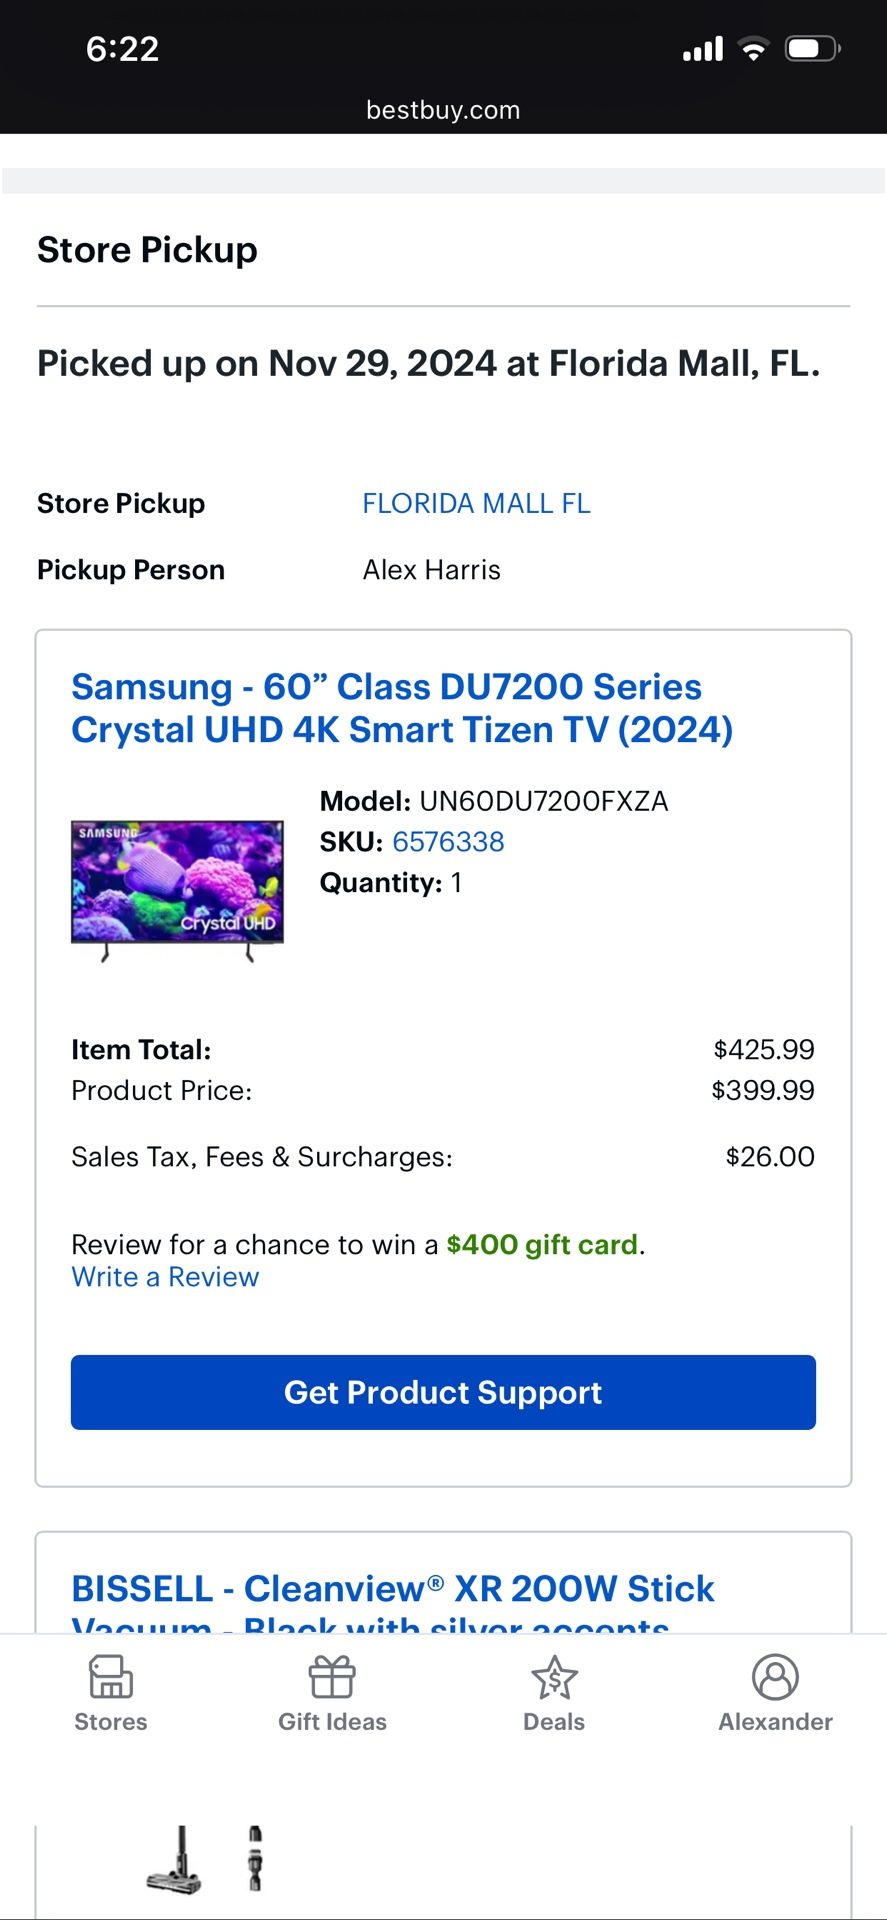Viewport: 887px width, 1920px height.
Task: Open the Deals star icon
Action: coord(554,1677)
